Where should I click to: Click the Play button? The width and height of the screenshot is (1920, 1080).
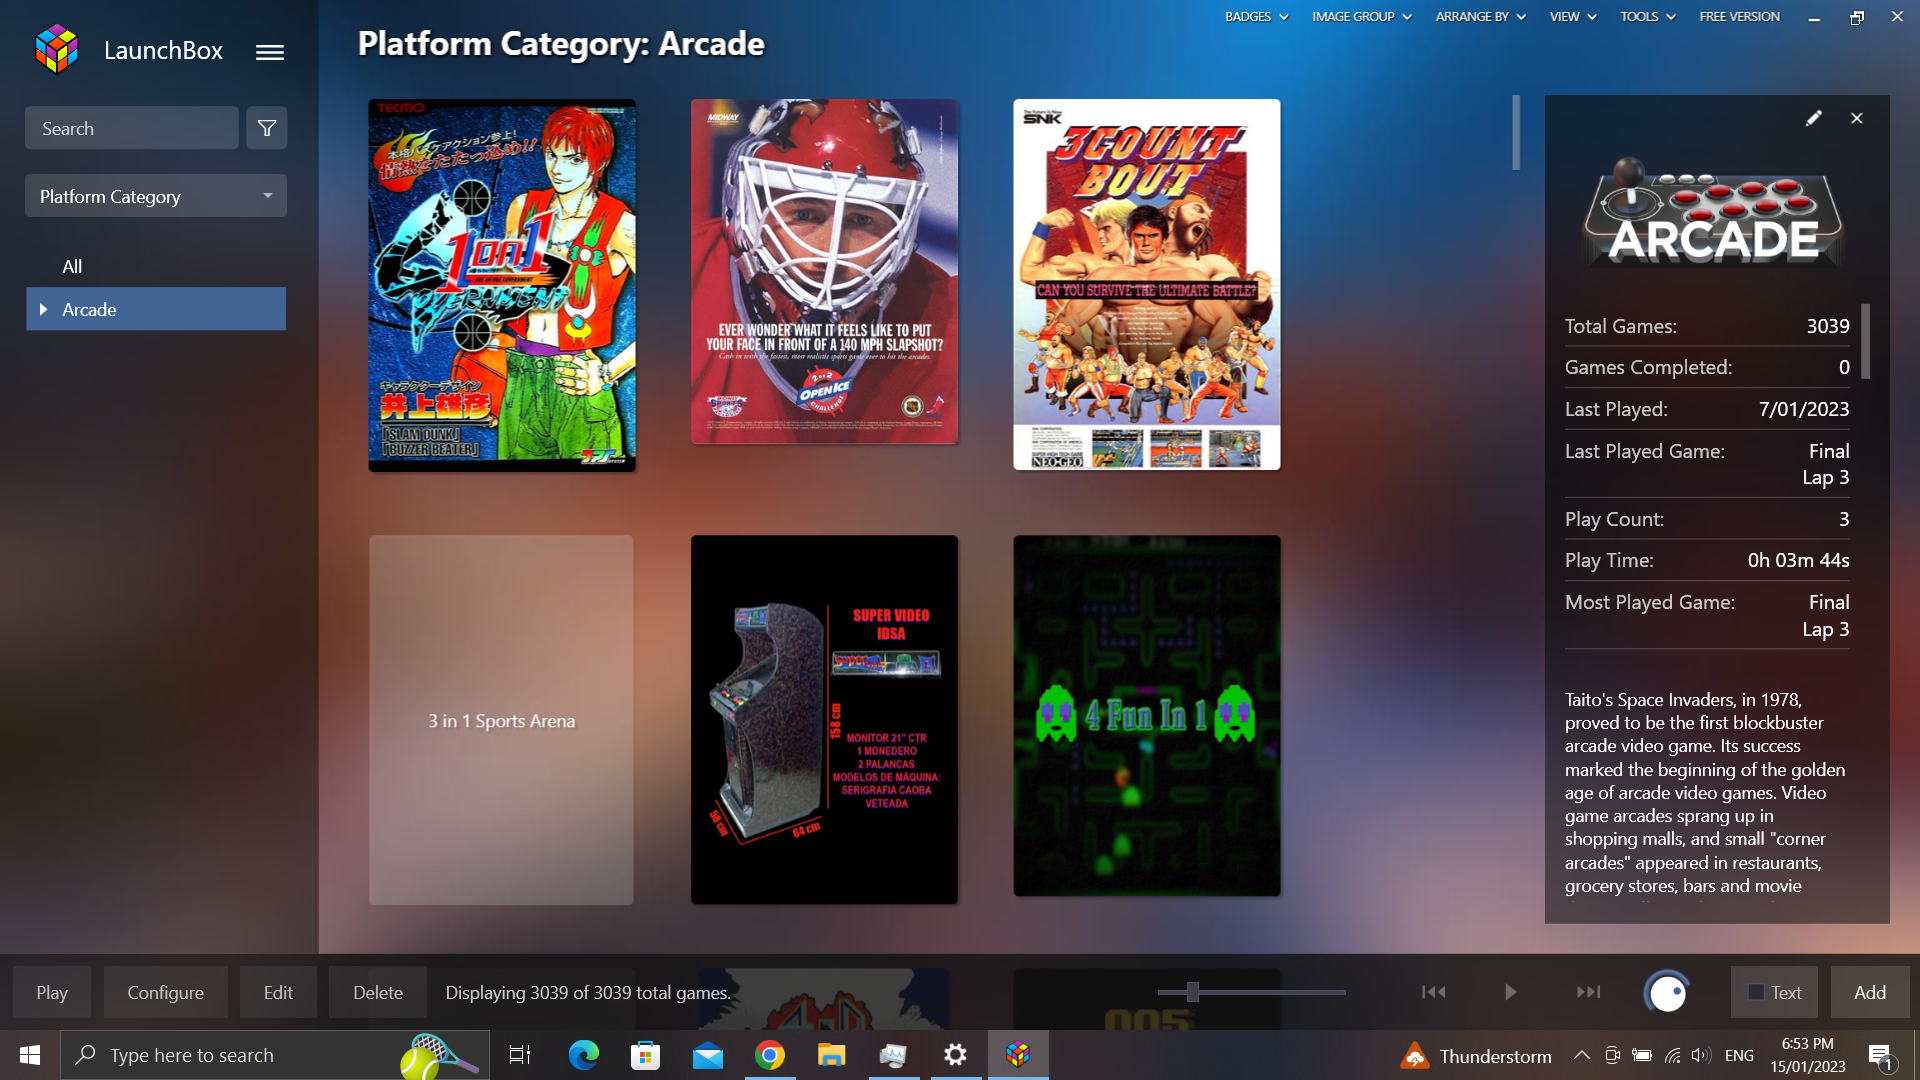pyautogui.click(x=52, y=992)
